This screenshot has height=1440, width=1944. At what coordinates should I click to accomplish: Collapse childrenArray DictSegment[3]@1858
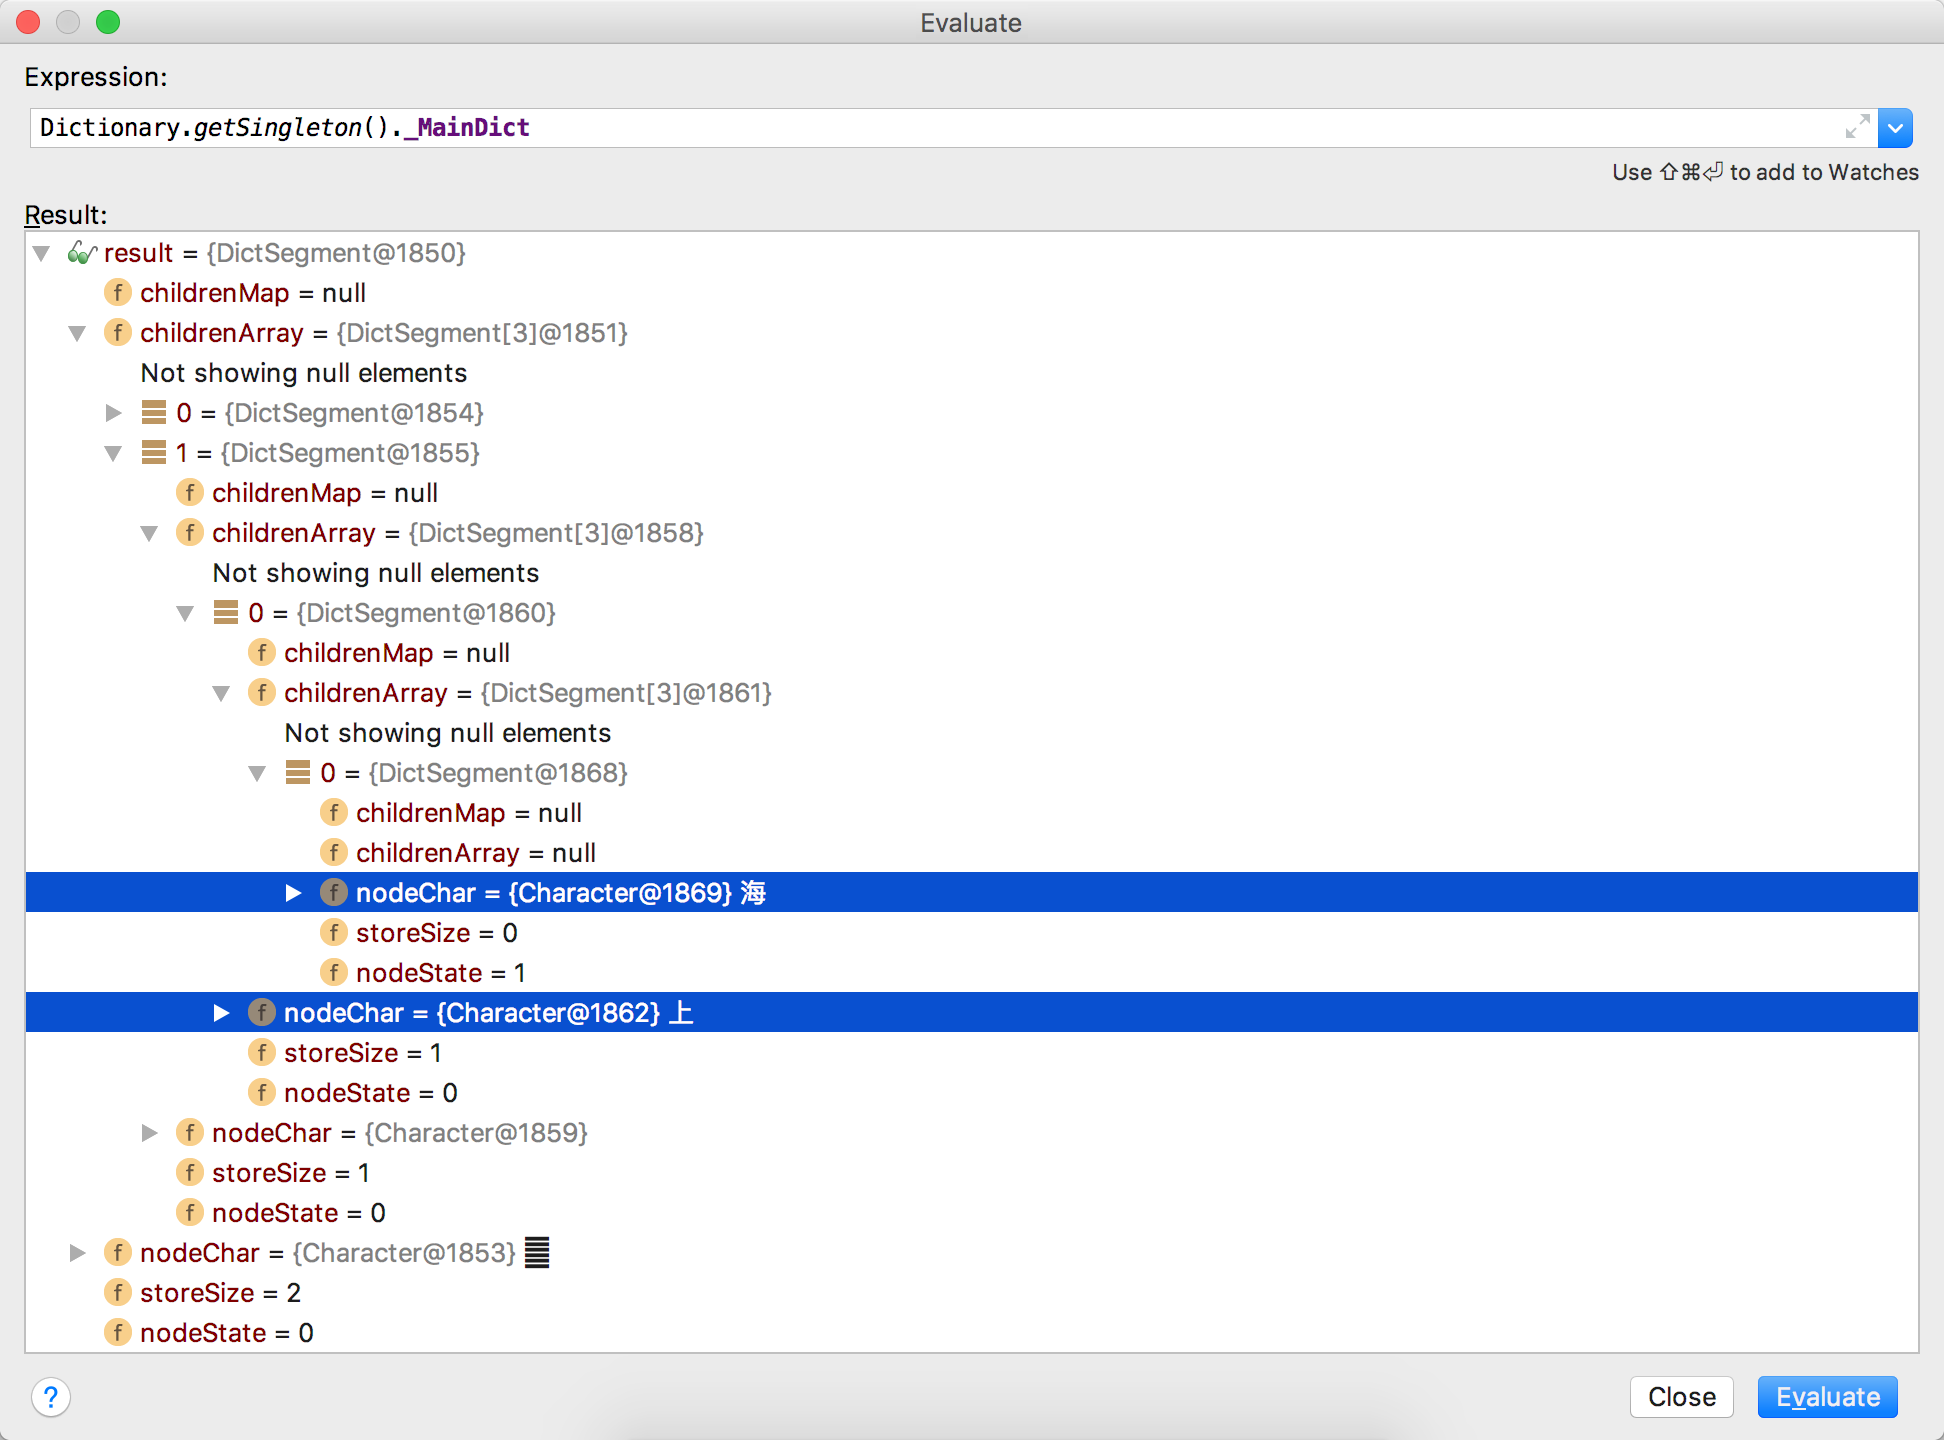150,533
